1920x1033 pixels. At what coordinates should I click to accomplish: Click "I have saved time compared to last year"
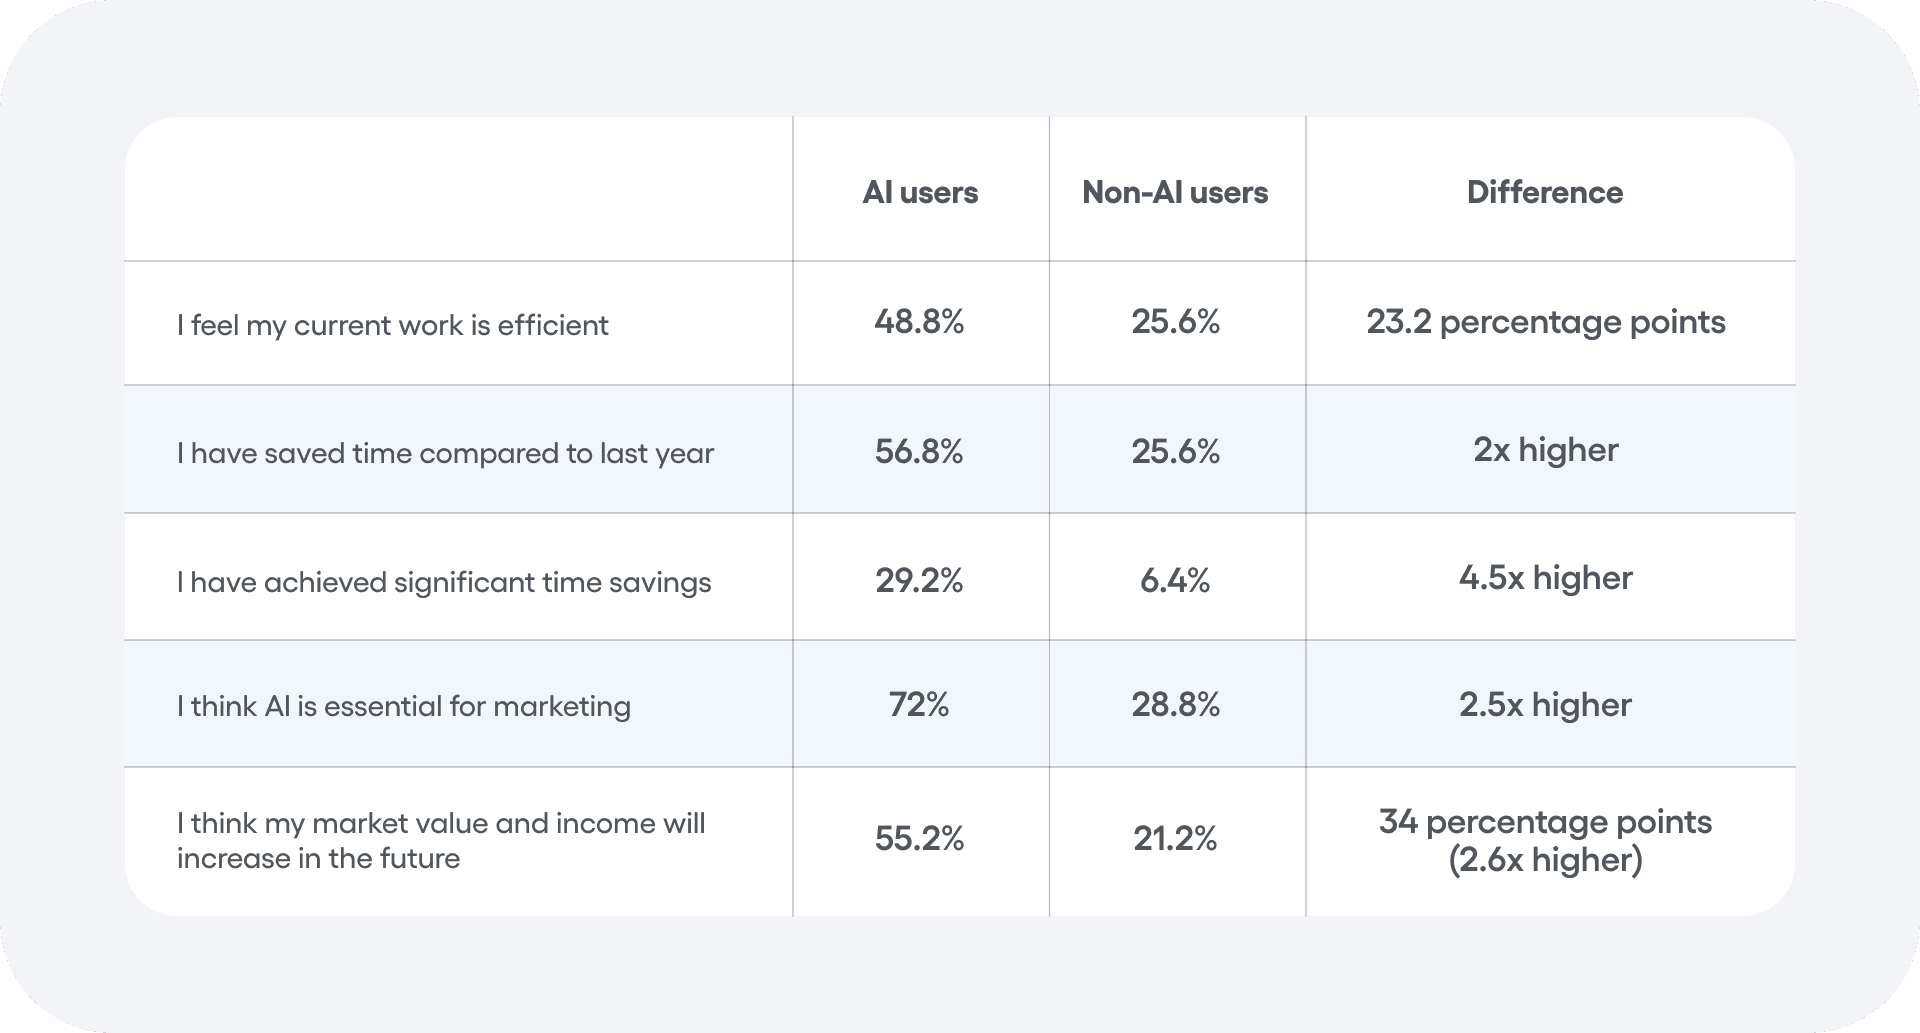(445, 453)
